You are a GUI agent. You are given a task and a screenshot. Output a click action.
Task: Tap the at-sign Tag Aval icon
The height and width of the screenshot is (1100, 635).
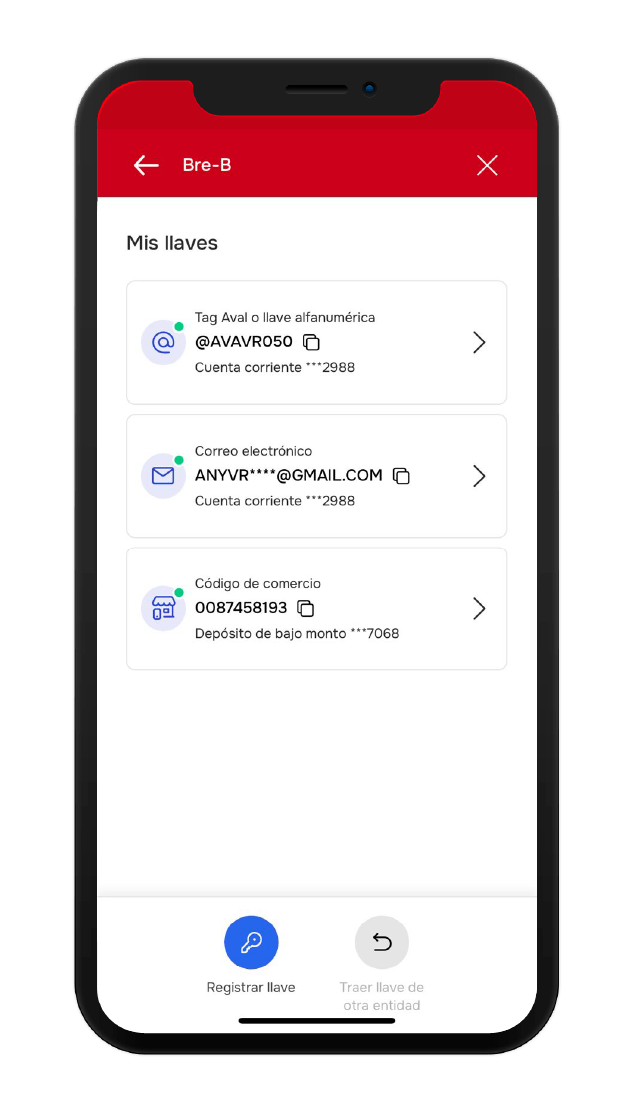pos(163,342)
